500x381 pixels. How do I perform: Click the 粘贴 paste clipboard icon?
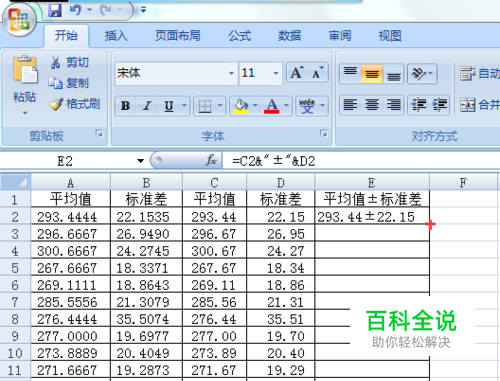click(25, 69)
